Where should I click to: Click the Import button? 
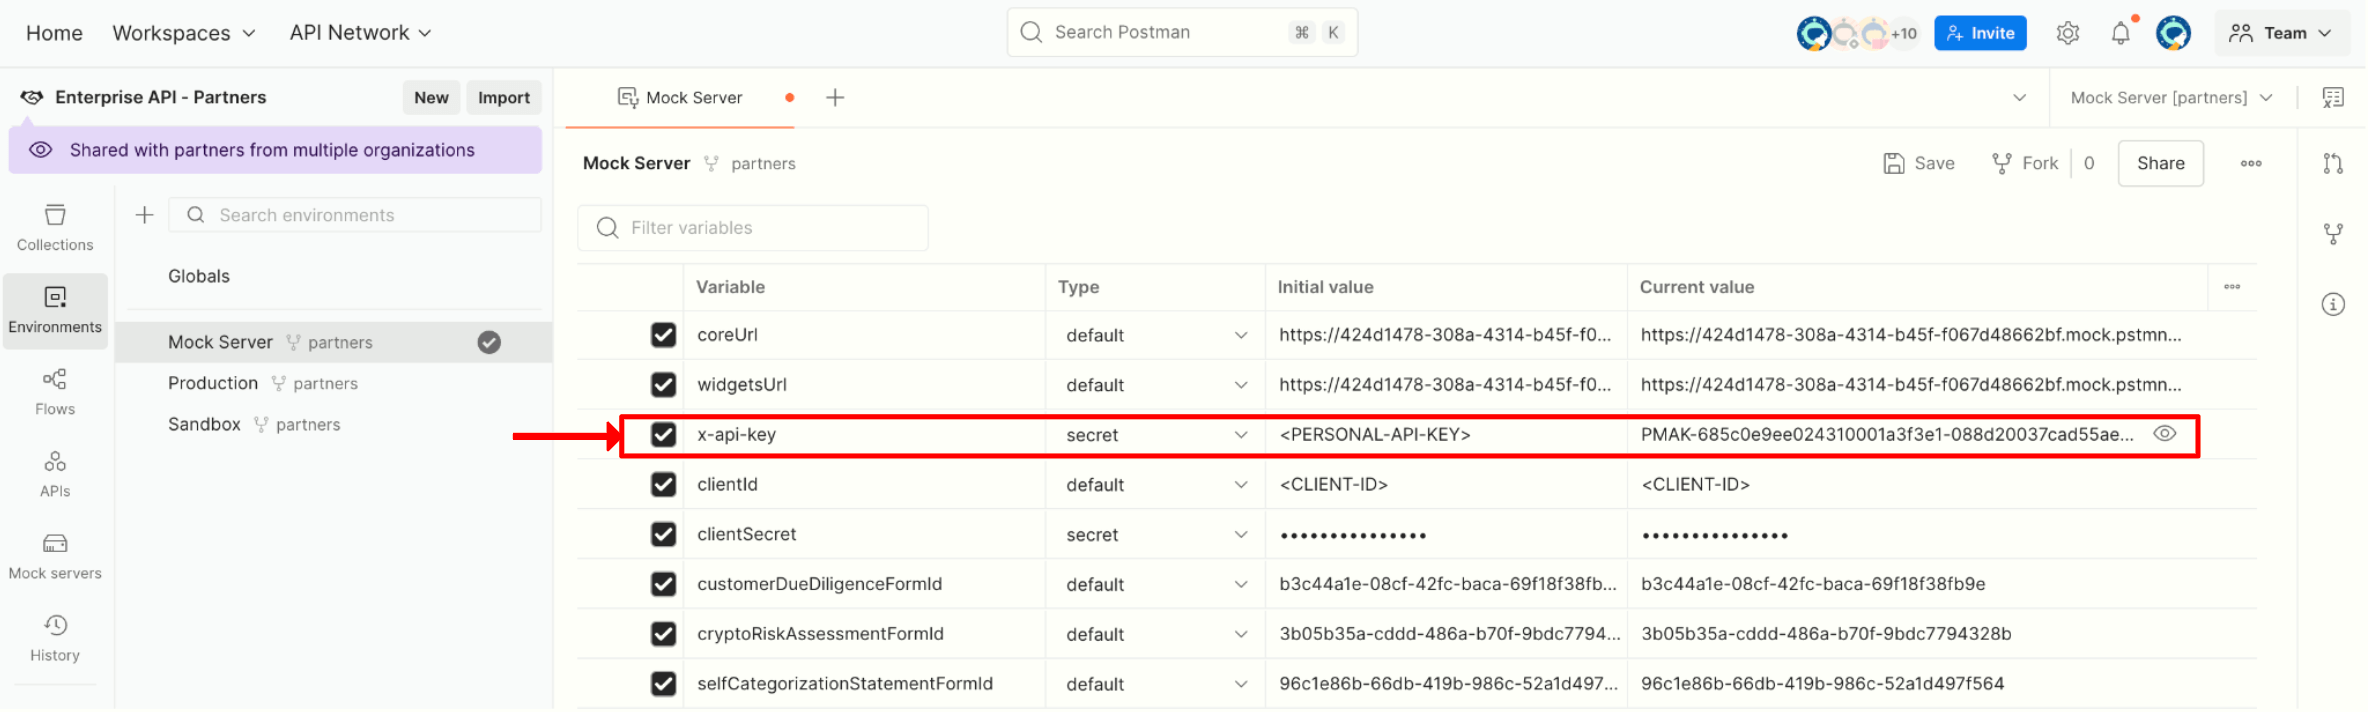(504, 97)
